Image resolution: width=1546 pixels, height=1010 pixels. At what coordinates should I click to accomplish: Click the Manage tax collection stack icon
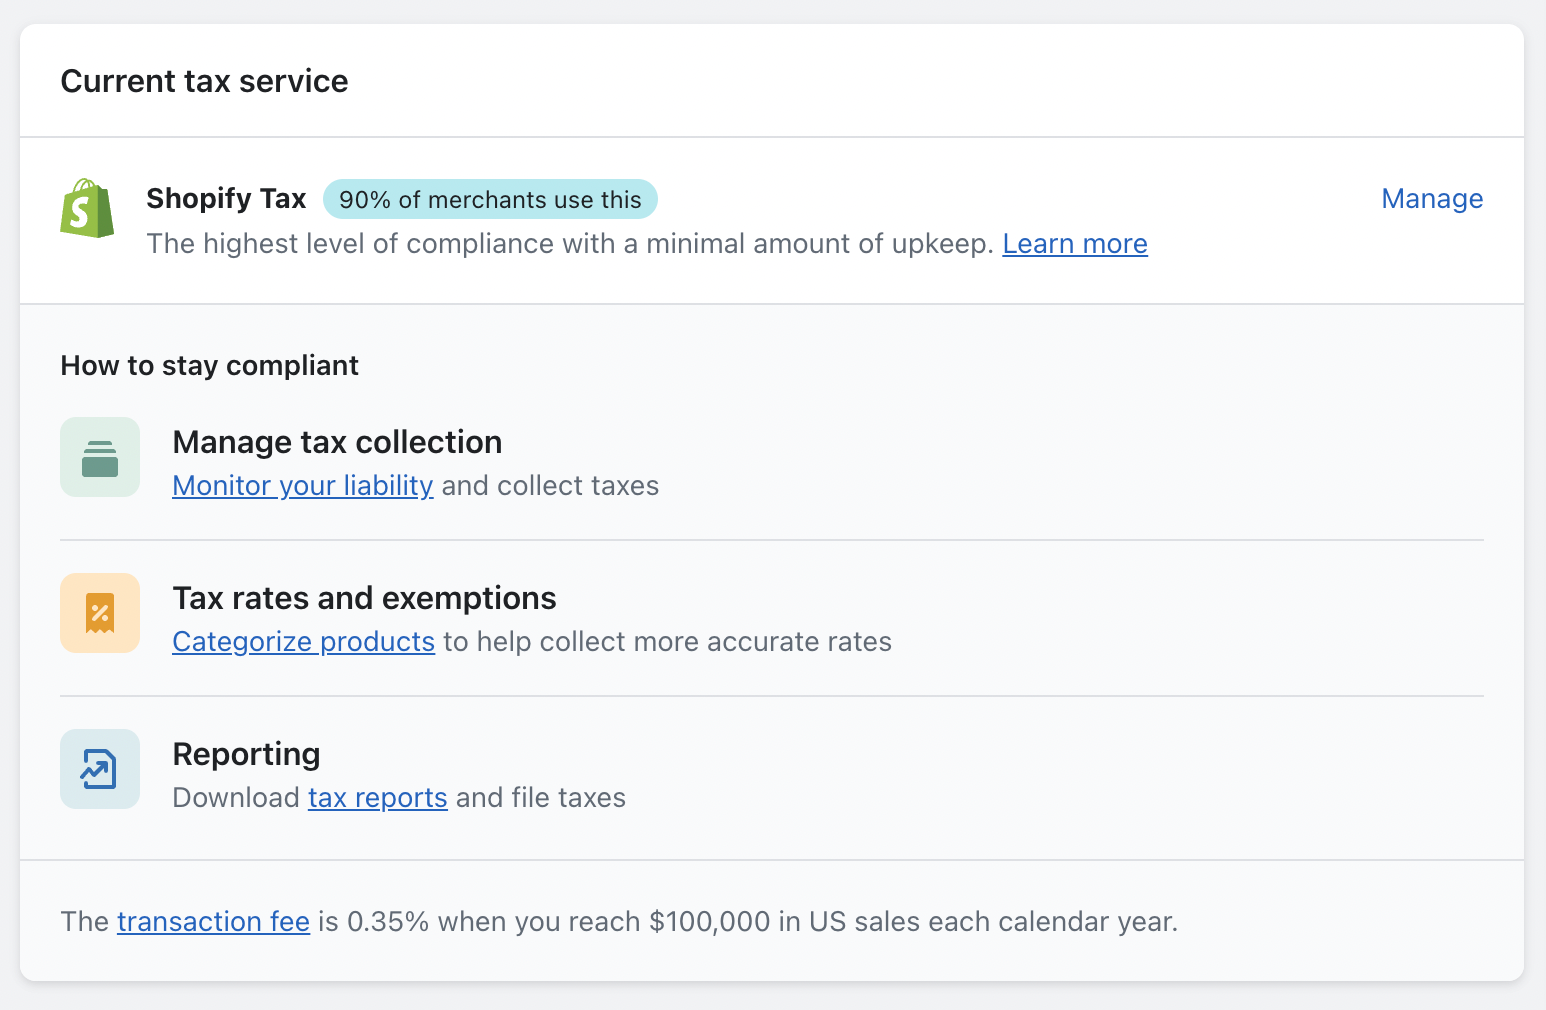[x=100, y=457]
